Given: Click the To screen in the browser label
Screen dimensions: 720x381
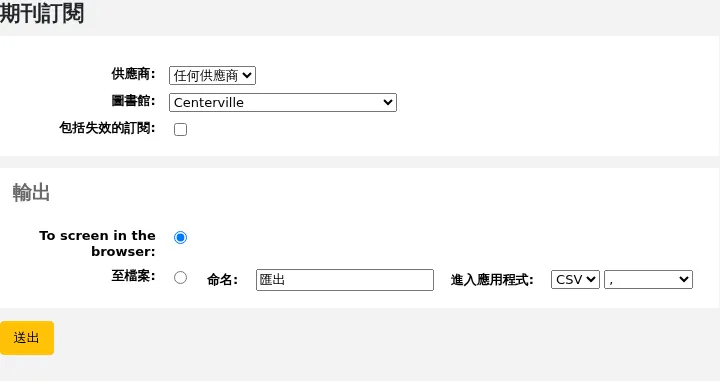Looking at the screenshot, I should click(97, 243).
